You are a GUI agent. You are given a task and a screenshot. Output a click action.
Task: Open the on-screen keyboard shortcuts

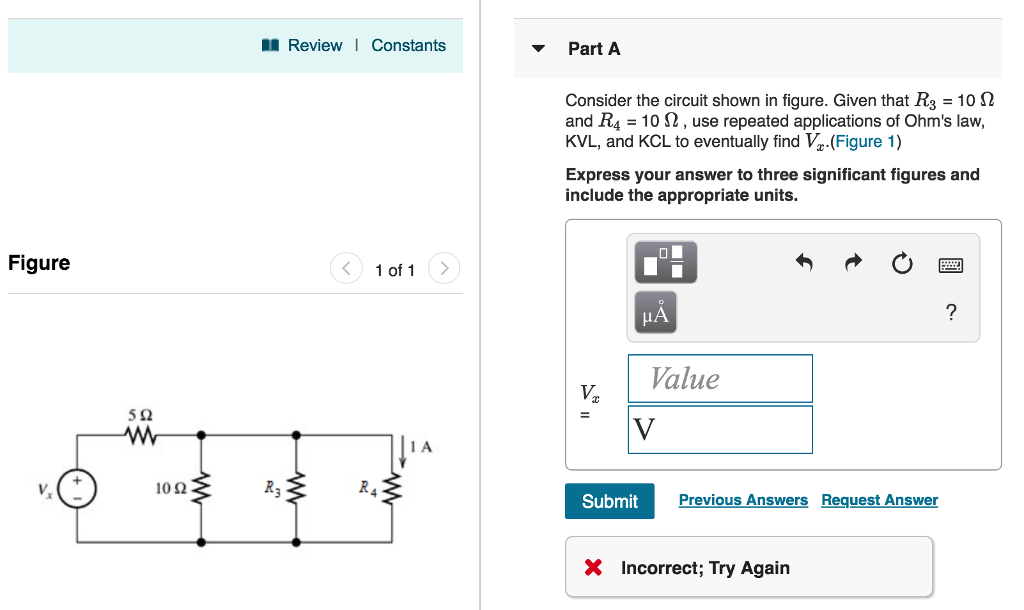click(950, 264)
